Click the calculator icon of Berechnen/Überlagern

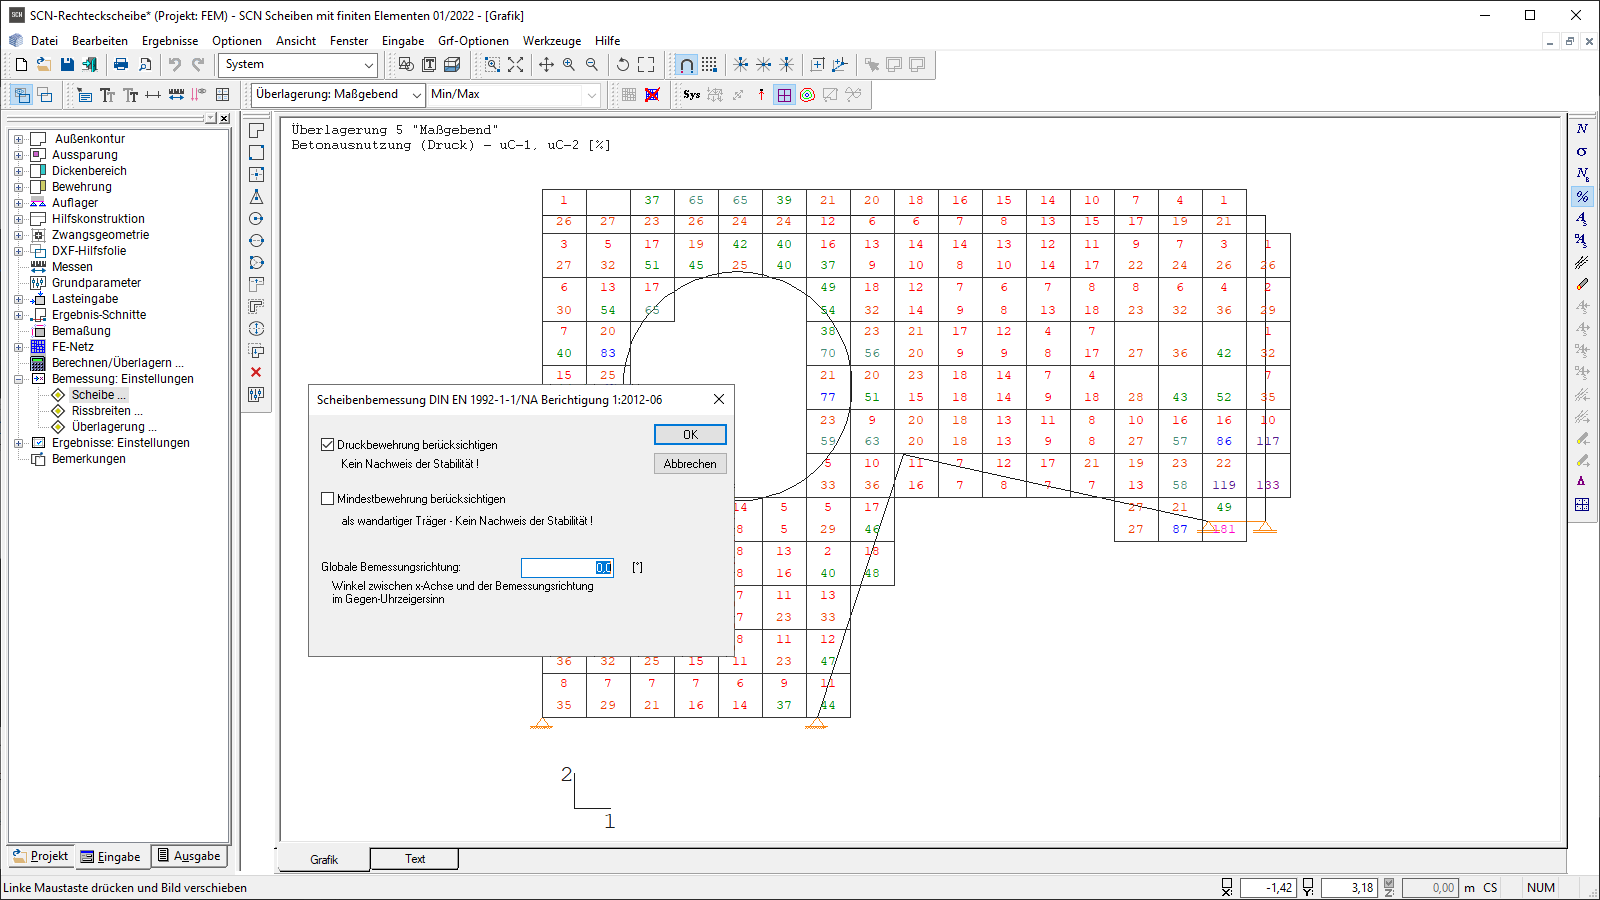[x=38, y=363]
